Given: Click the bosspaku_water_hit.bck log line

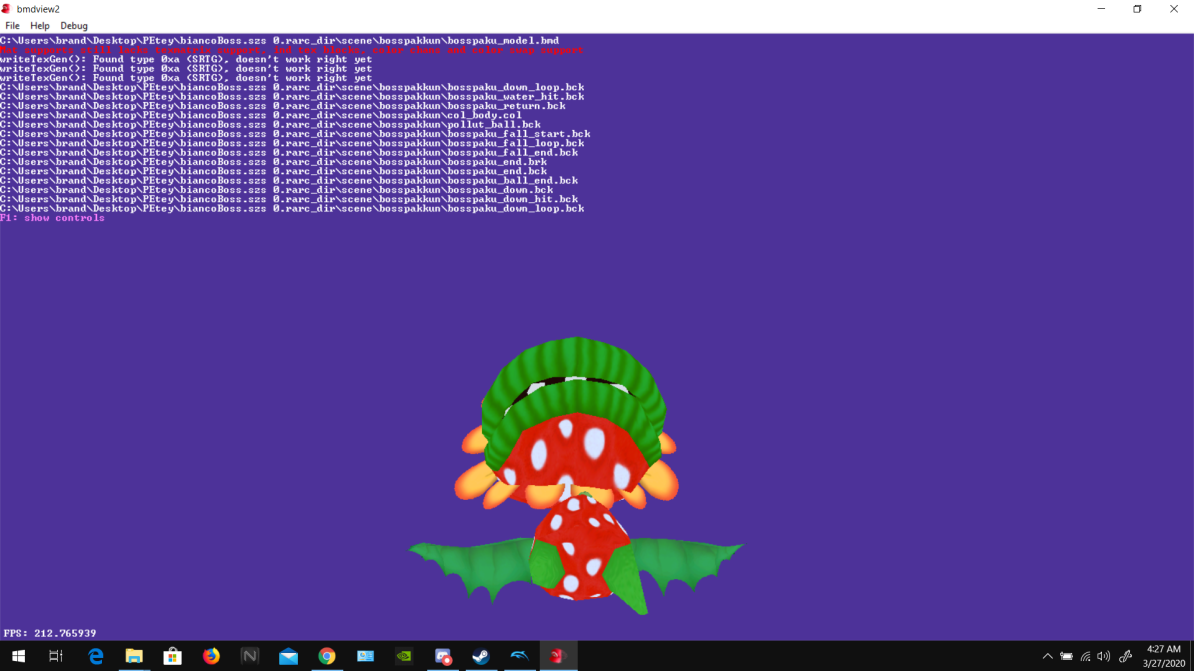Looking at the screenshot, I should pos(292,97).
